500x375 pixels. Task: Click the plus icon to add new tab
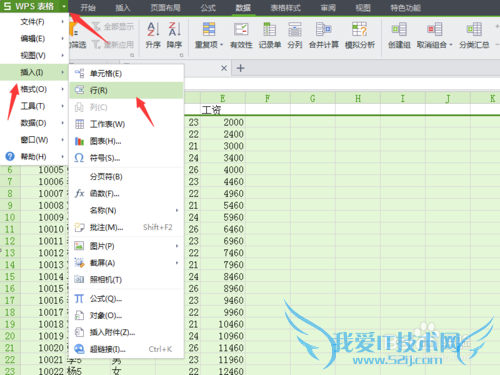pos(240,68)
